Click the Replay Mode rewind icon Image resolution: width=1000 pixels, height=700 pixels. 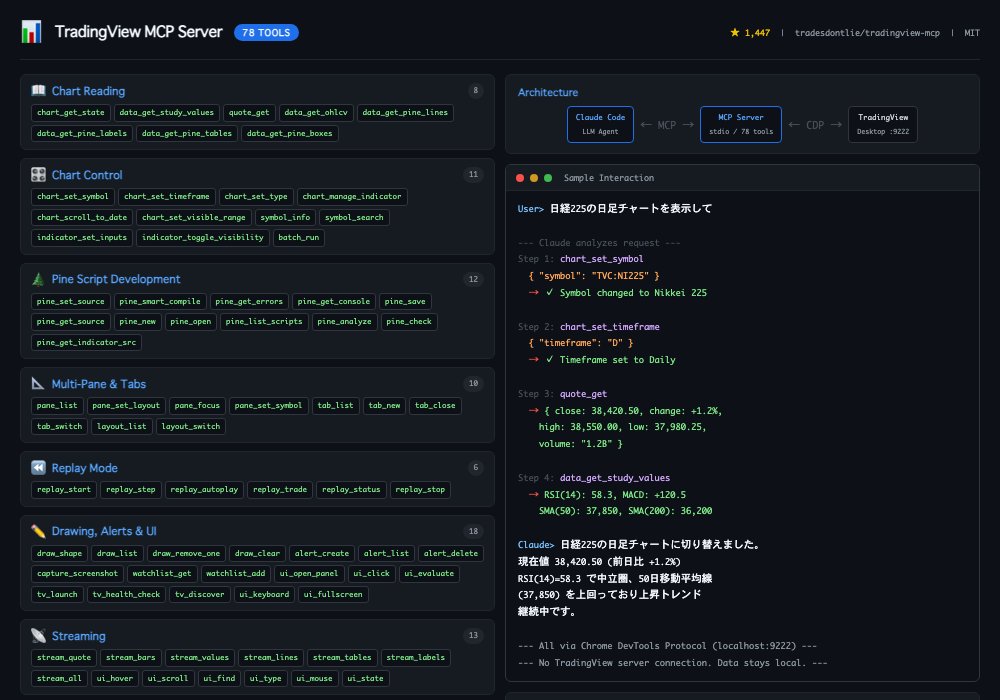point(38,468)
